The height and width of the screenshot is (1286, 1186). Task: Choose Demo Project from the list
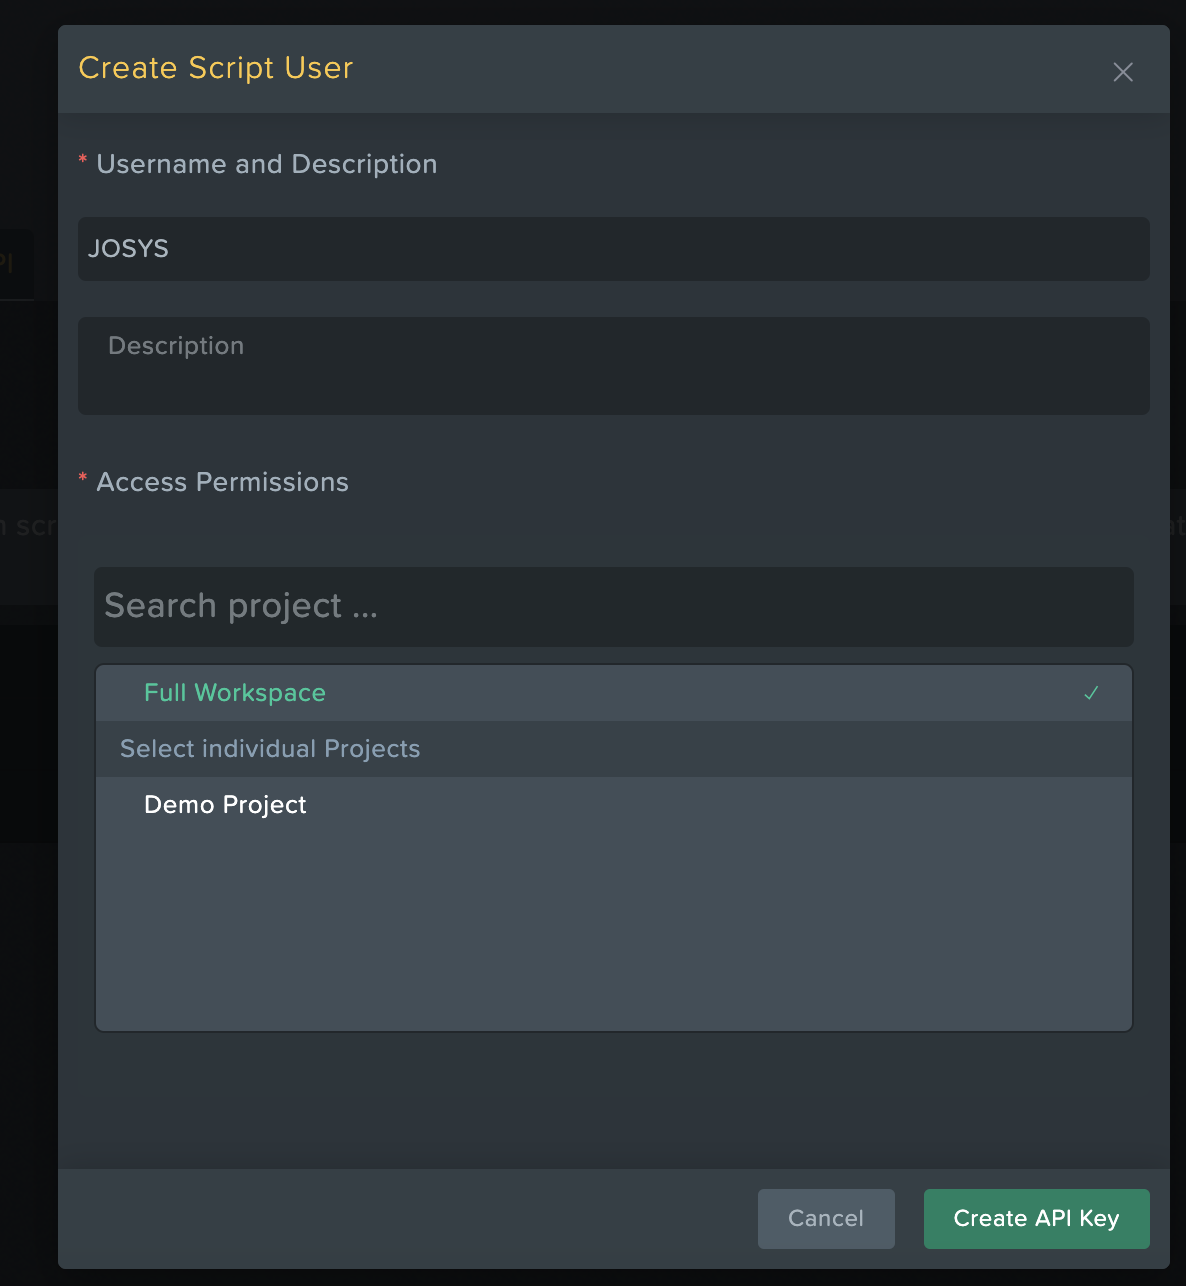pos(225,805)
